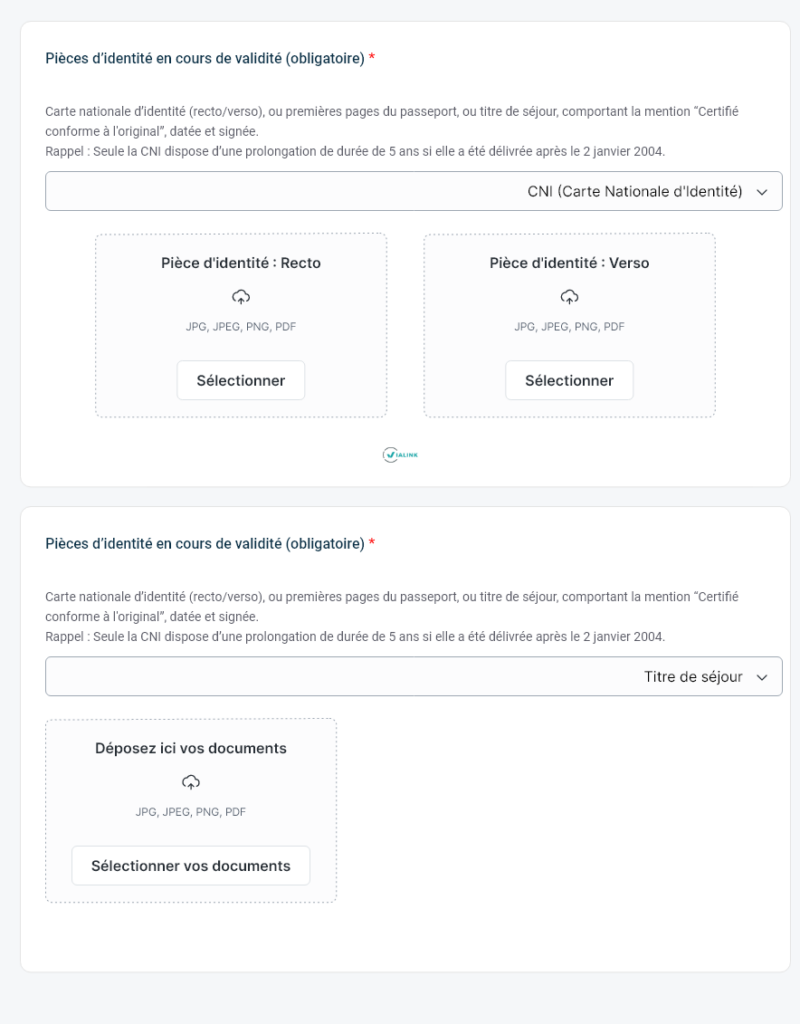Expand the Titre de séjour chevron arrow
Screen dimensions: 800x1024
(x=762, y=677)
